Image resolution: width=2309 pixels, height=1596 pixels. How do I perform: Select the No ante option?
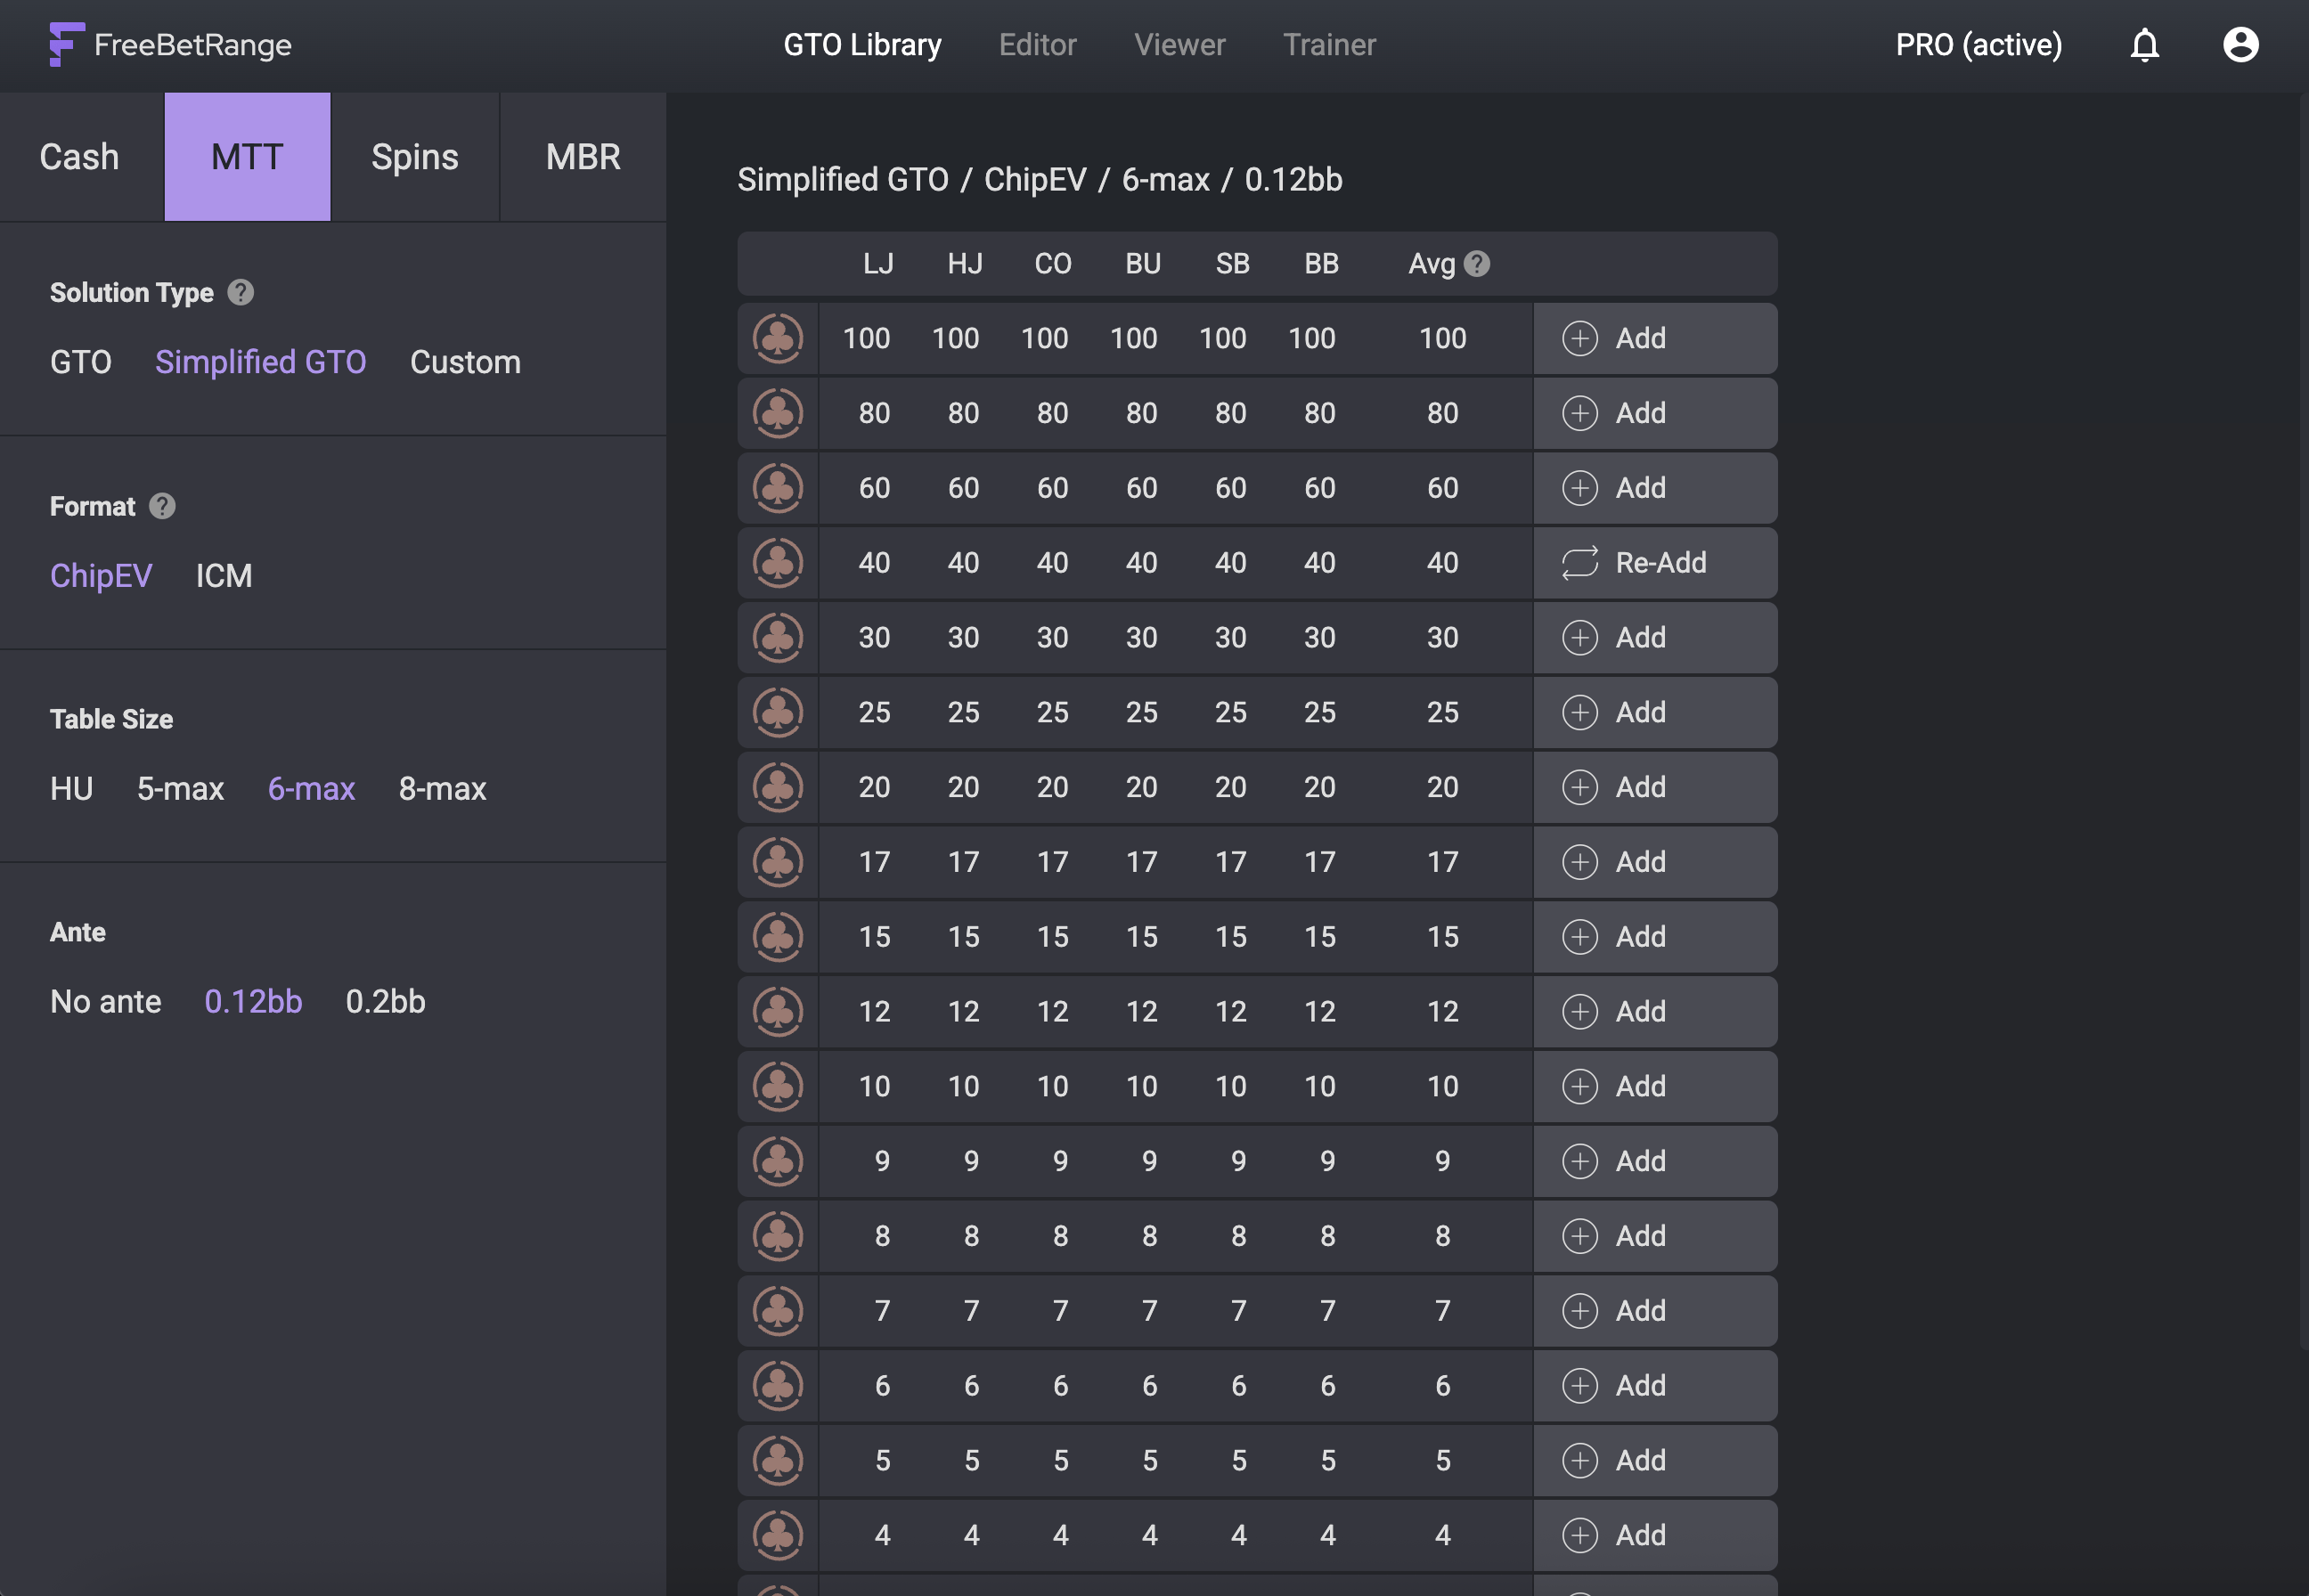tap(105, 1002)
